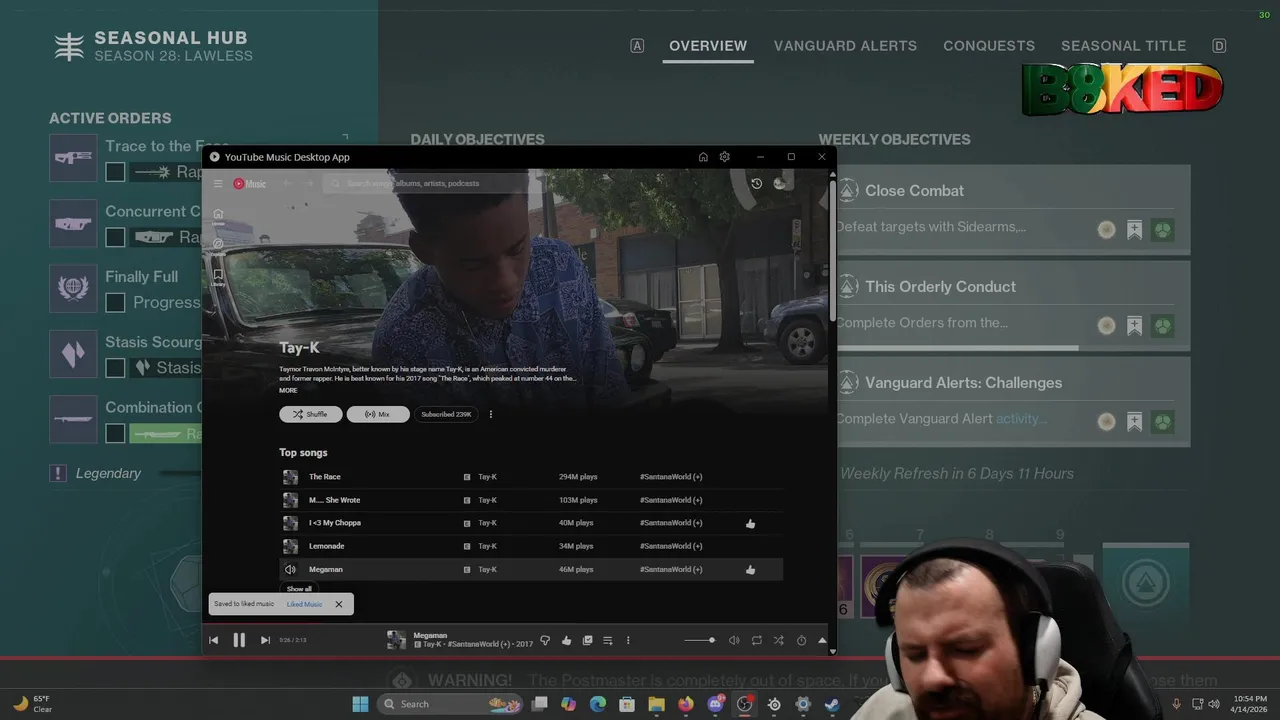Seek on the song progress bar
The height and width of the screenshot is (720, 1280).
pos(516,625)
